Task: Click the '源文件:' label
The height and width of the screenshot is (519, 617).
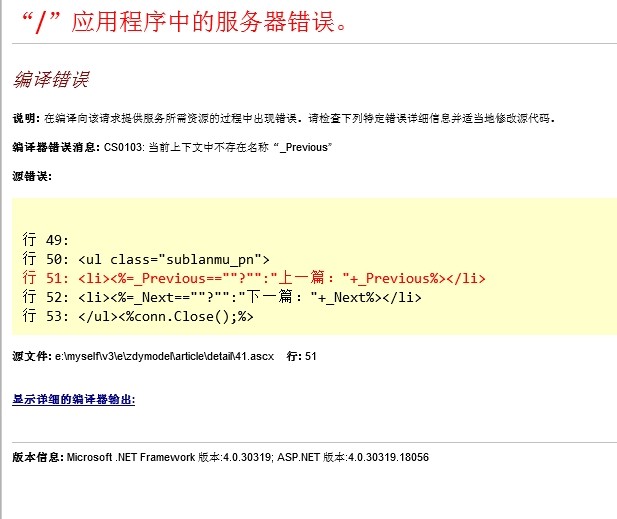Action: point(32,356)
